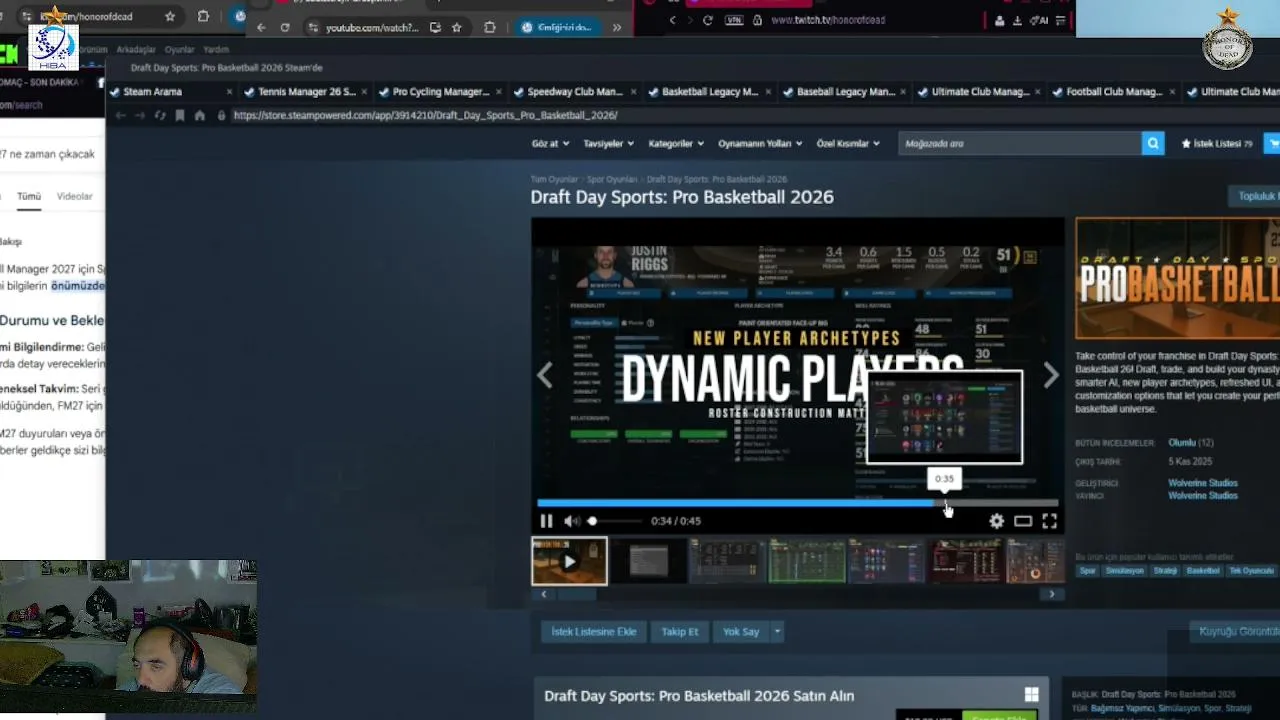The width and height of the screenshot is (1280, 720).
Task: Open Oyunlar menu in Steam
Action: pyautogui.click(x=180, y=49)
